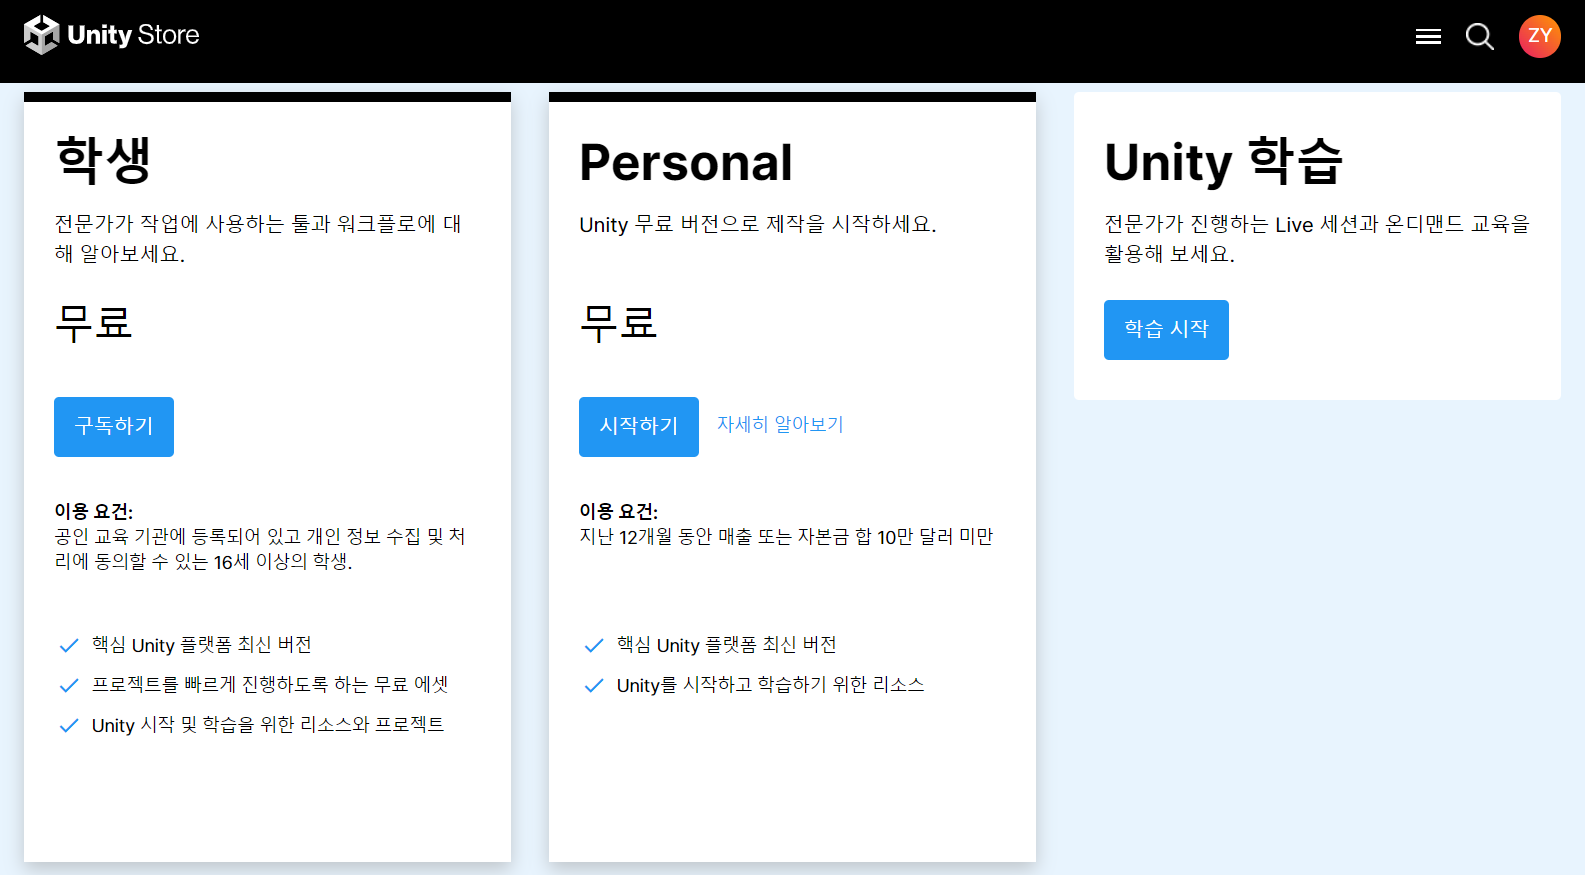Image resolution: width=1585 pixels, height=875 pixels.
Task: Click the '공인 교육 기관에 등록되어' requirement text
Action: (260, 549)
